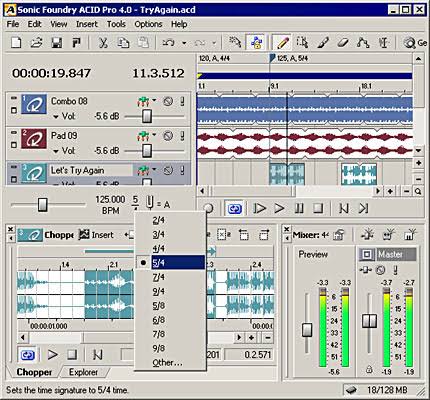Open Pad 09 track FX dropdown arrow
This screenshot has height=400, width=430.
point(154,134)
